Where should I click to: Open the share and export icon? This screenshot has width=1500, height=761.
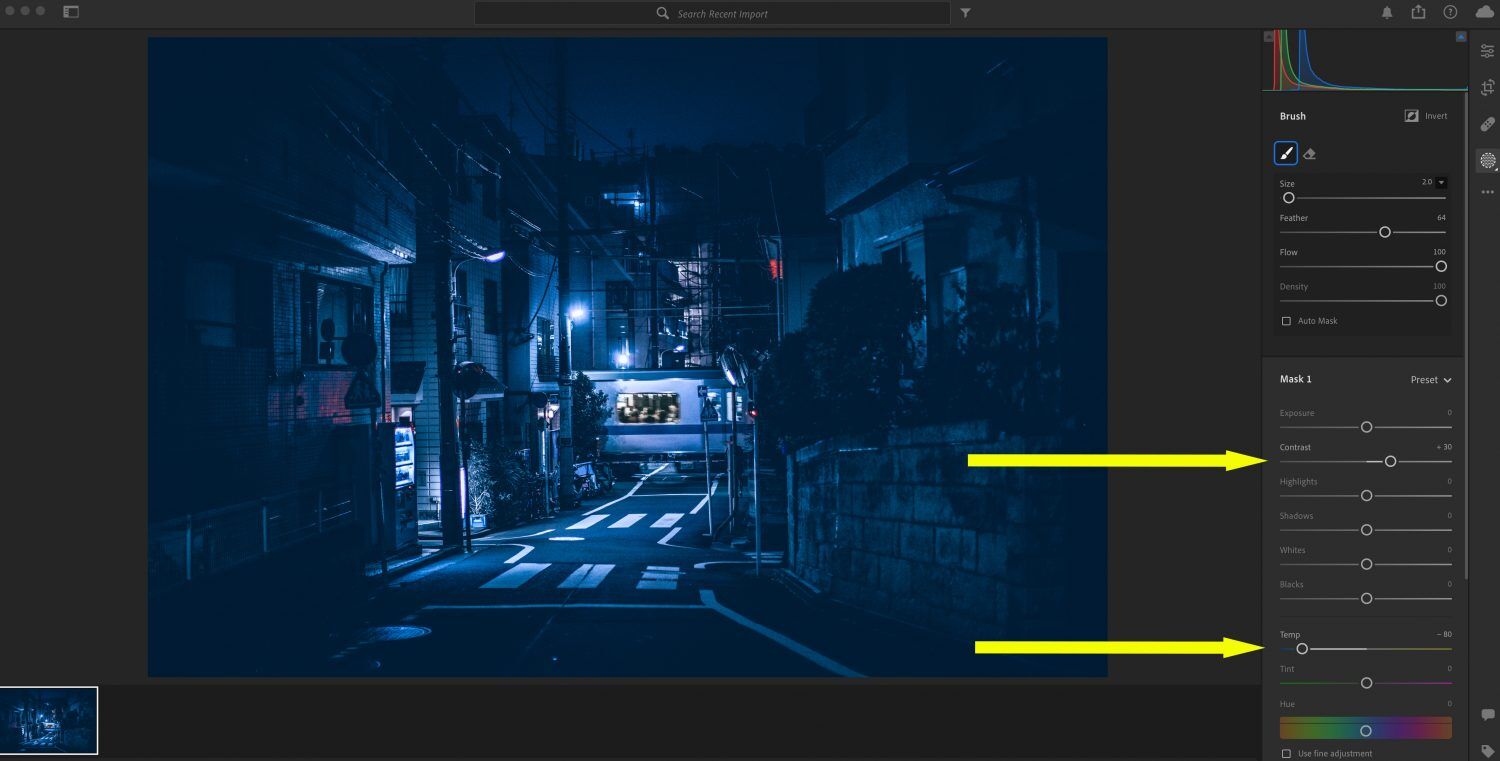click(1418, 12)
